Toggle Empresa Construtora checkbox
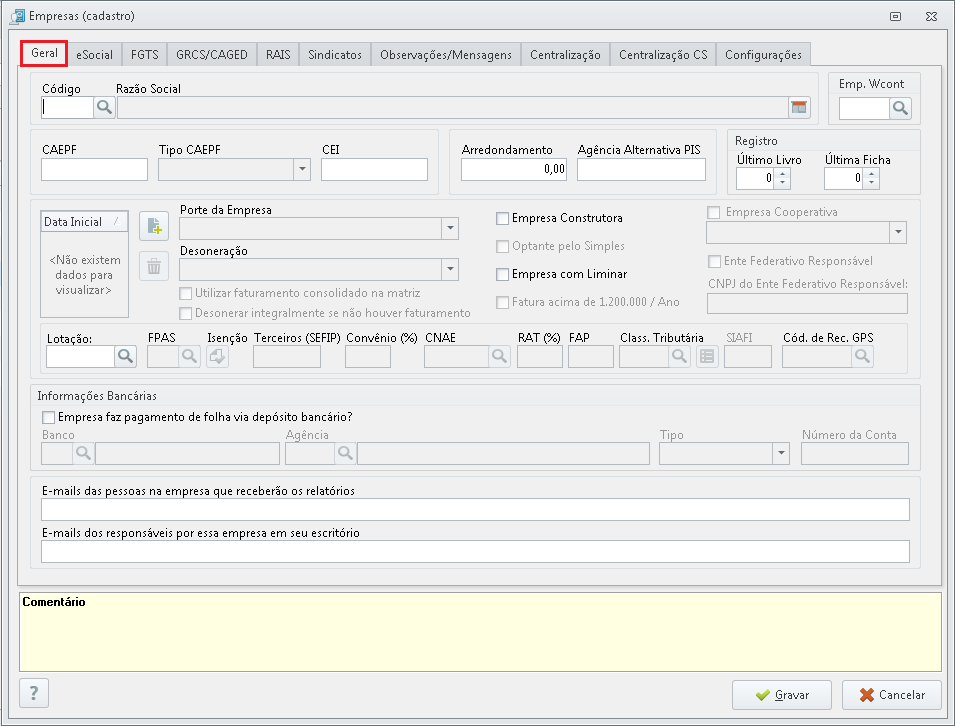955x726 pixels. click(502, 218)
